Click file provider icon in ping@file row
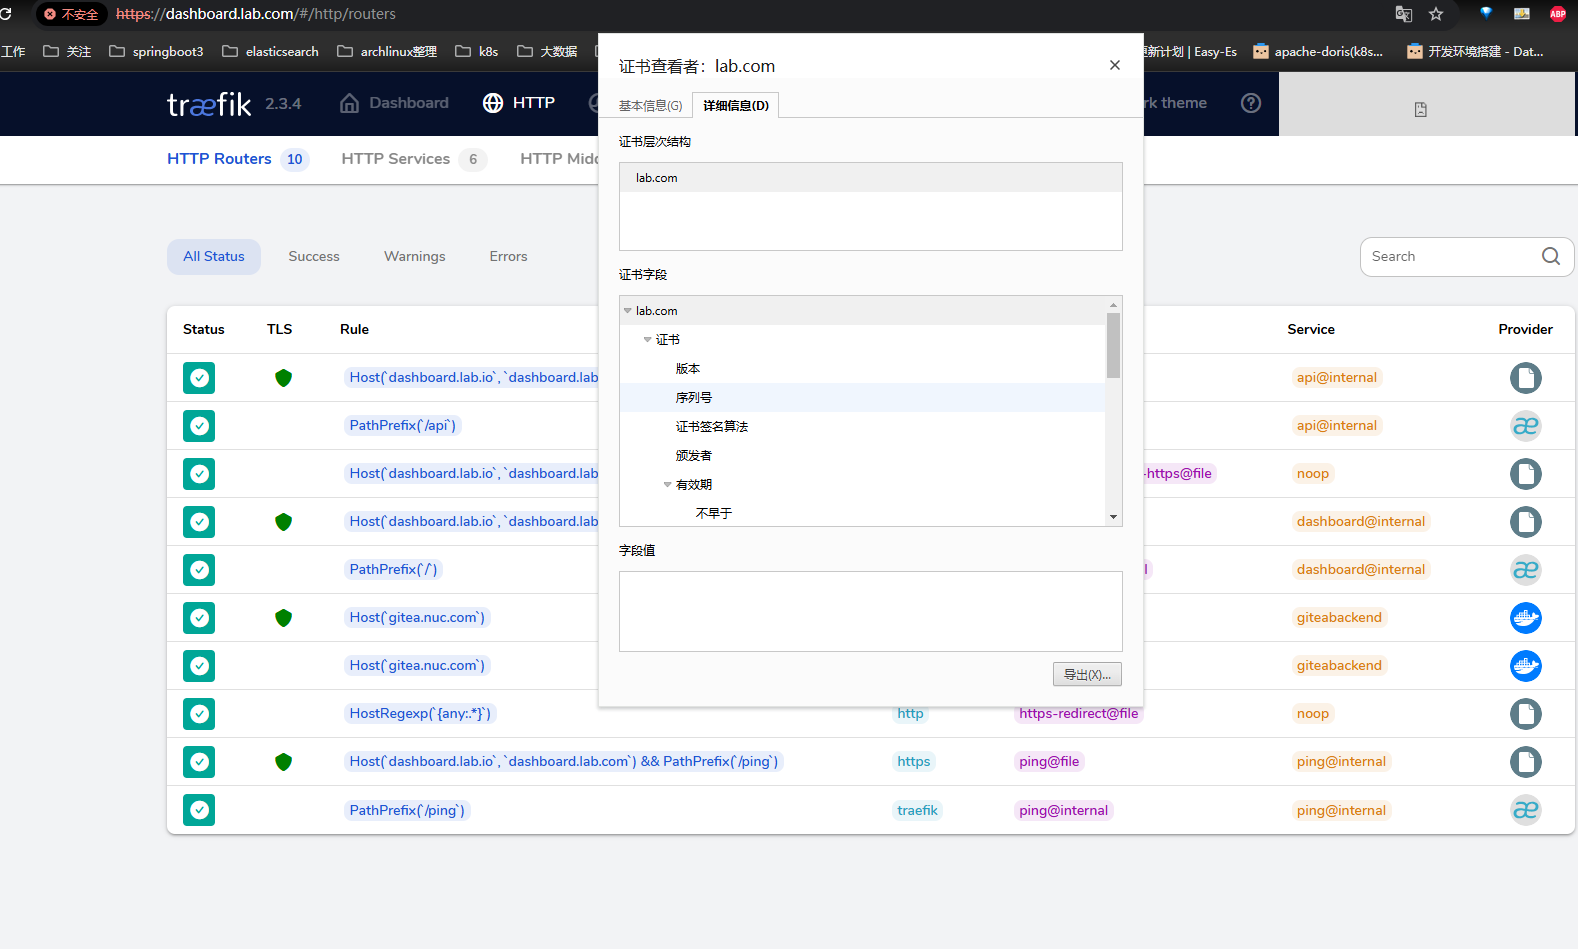The width and height of the screenshot is (1578, 949). (1525, 762)
